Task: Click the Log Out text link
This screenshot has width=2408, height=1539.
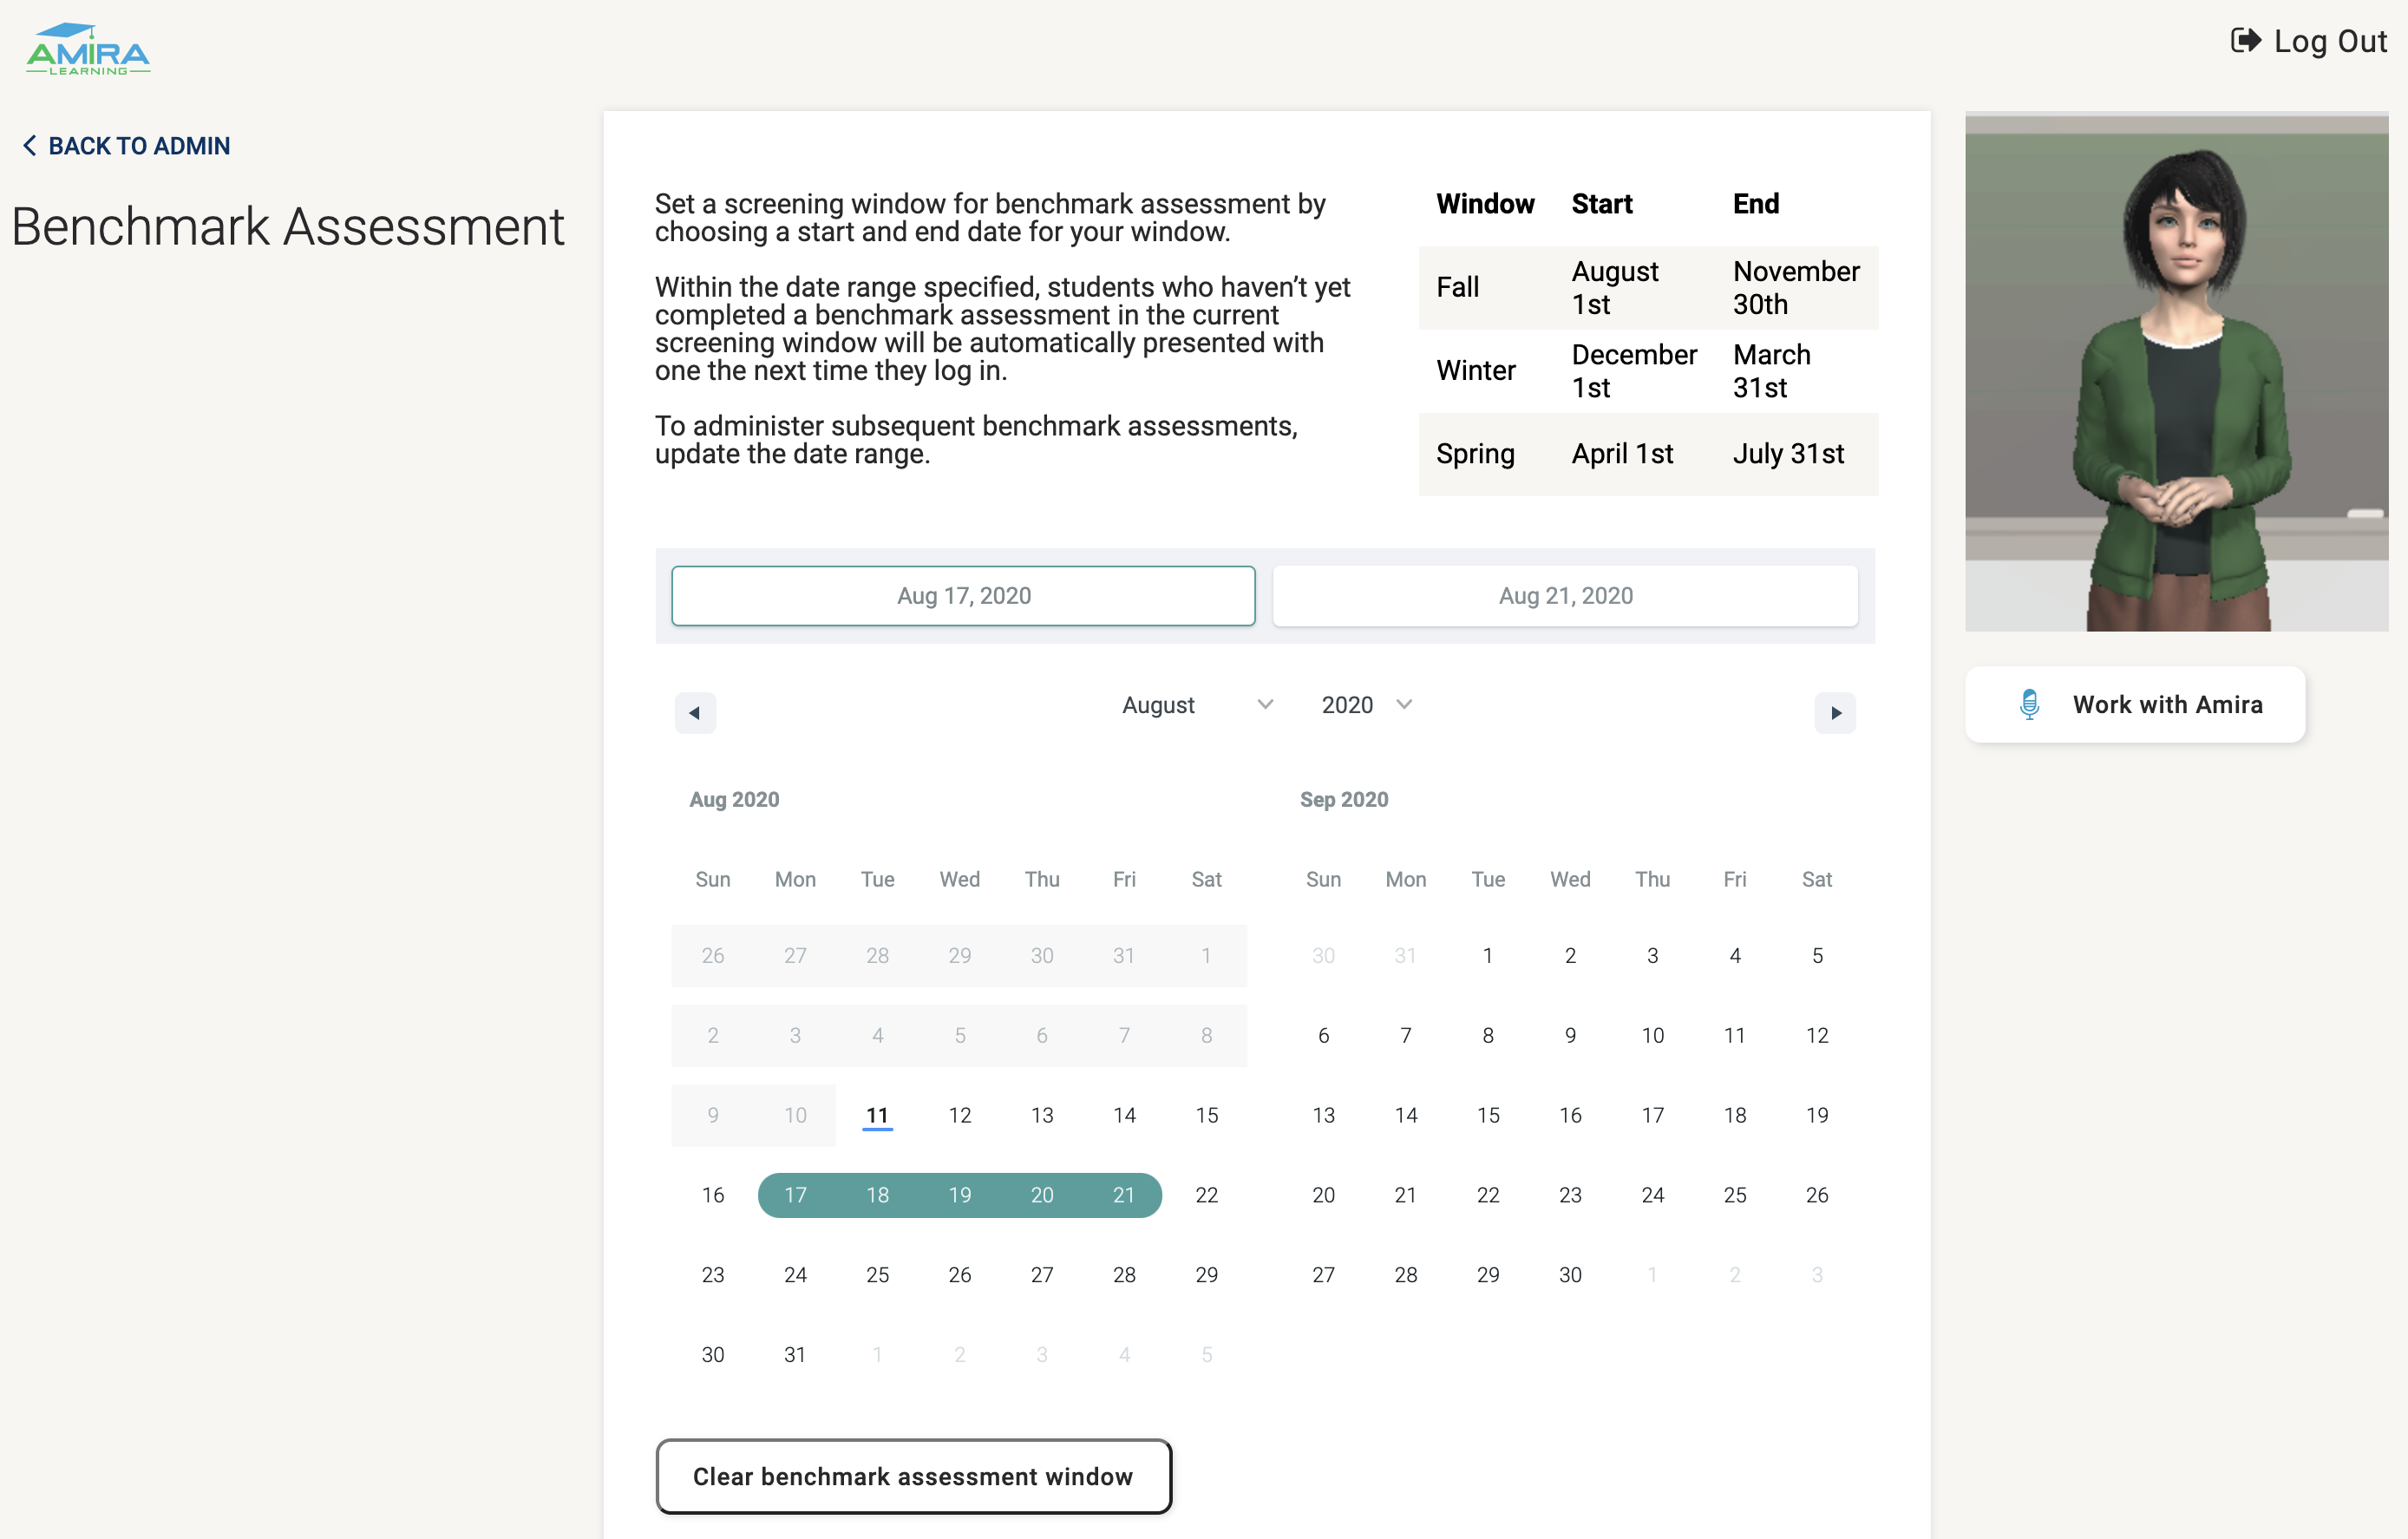Action: (x=2330, y=41)
